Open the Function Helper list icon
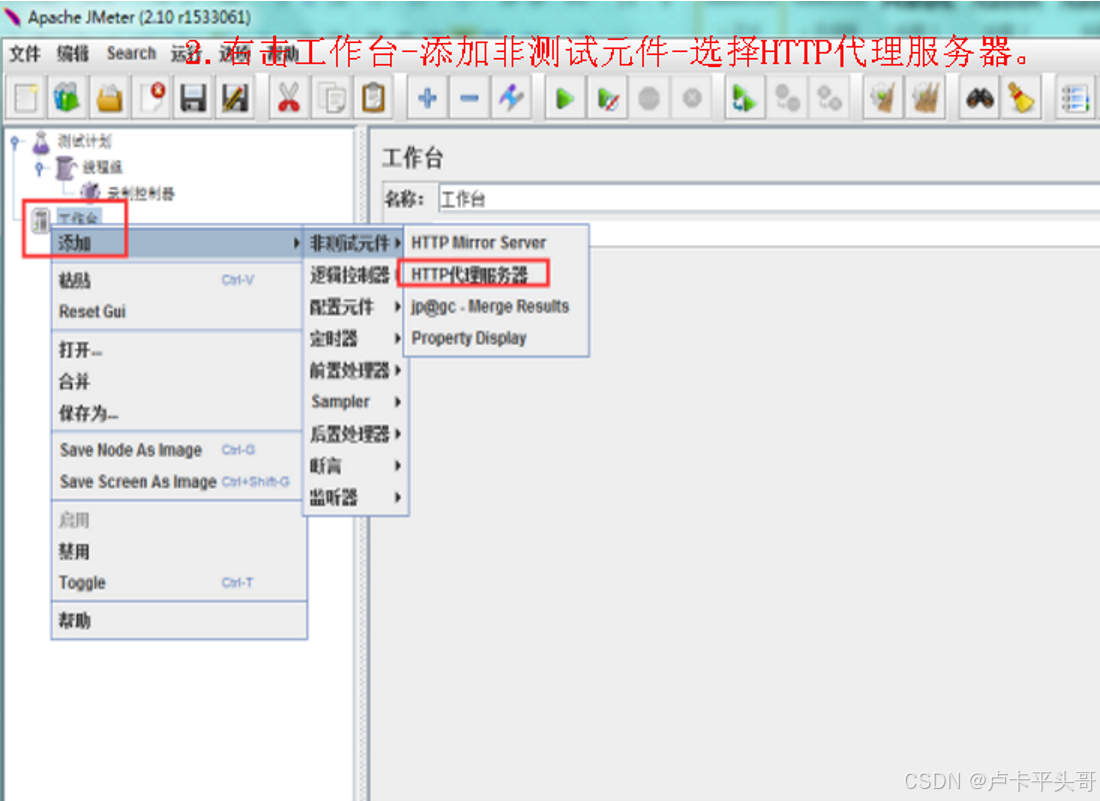Image resolution: width=1100 pixels, height=801 pixels. click(1074, 98)
